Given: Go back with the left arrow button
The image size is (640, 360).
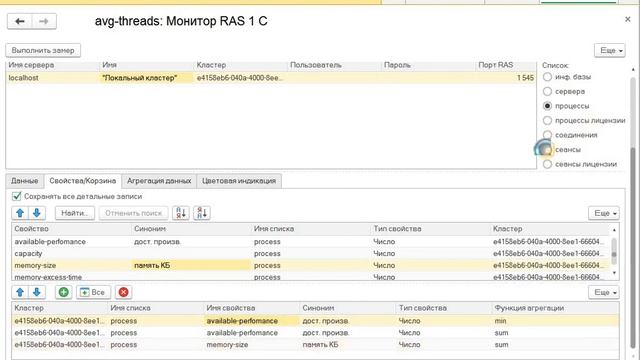Looking at the screenshot, I should click(x=20, y=21).
